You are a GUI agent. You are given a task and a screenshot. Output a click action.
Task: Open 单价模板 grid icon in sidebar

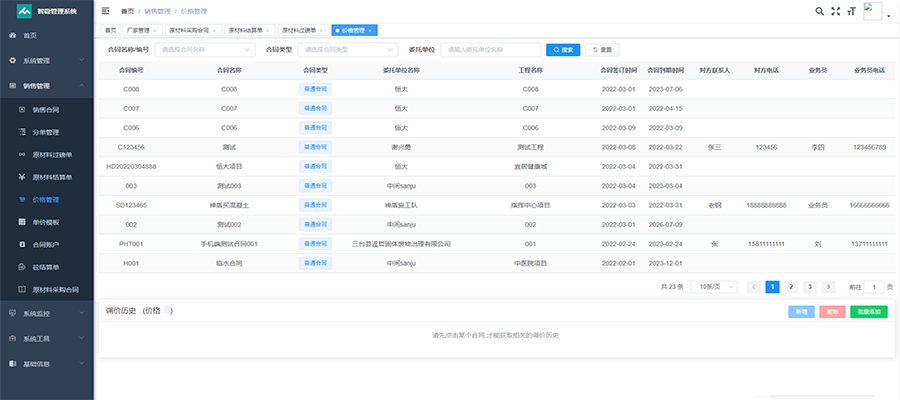22,222
